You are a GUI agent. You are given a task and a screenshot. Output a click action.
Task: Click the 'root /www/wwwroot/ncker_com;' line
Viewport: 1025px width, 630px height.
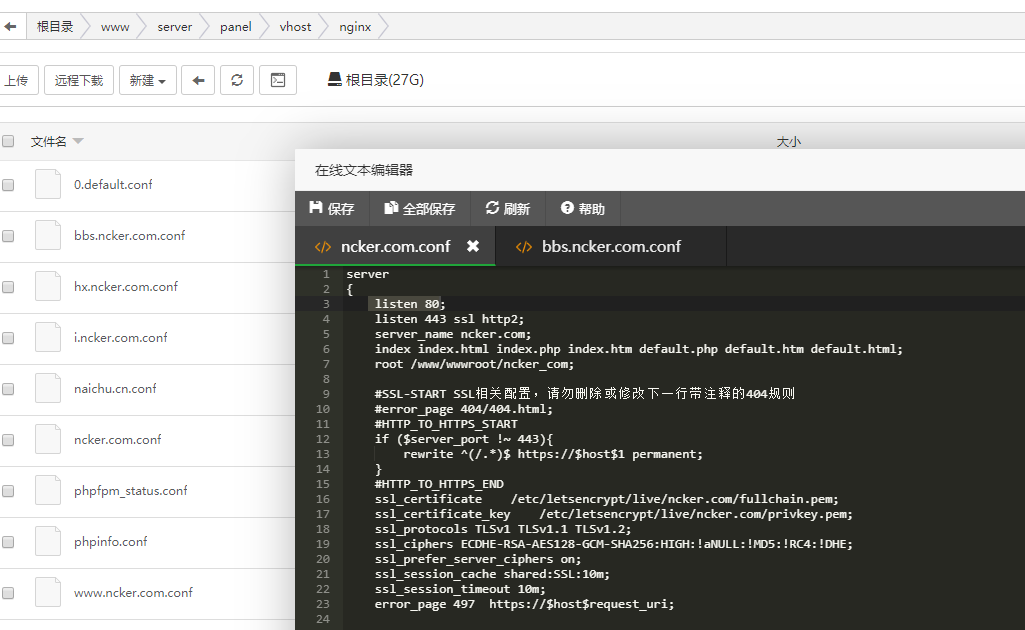tap(474, 364)
